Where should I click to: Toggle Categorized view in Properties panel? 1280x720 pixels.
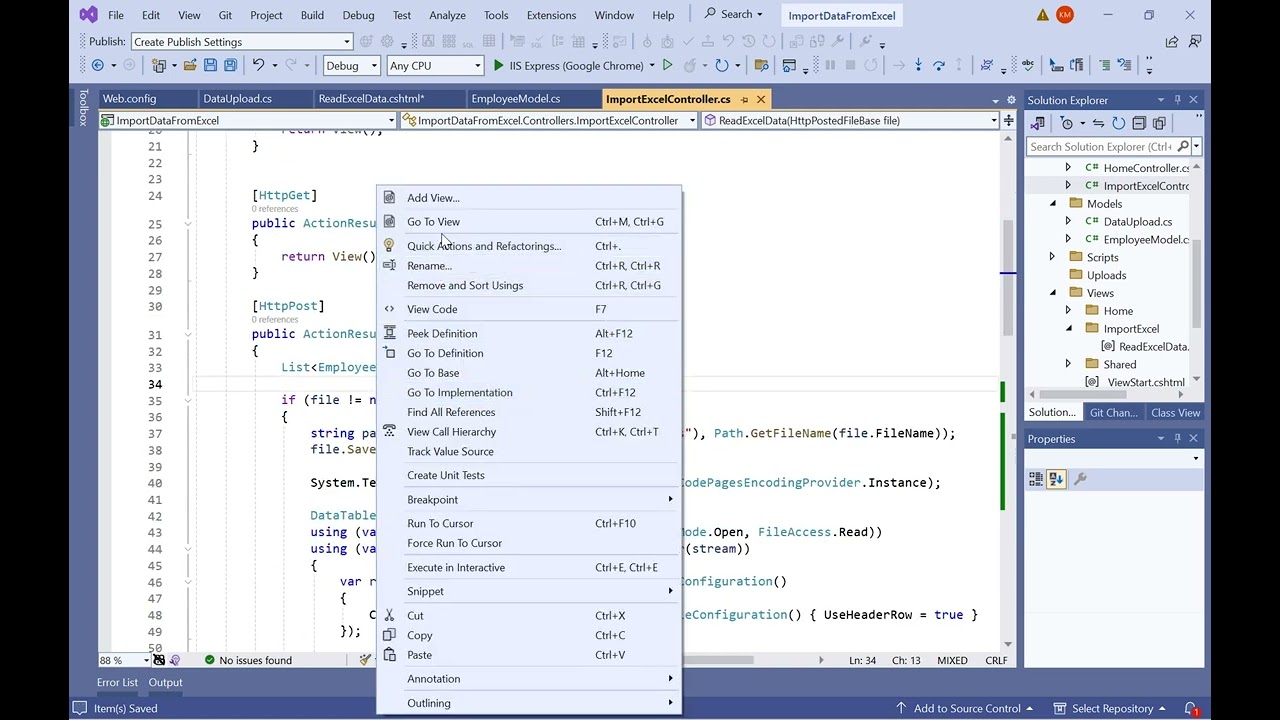point(1036,479)
